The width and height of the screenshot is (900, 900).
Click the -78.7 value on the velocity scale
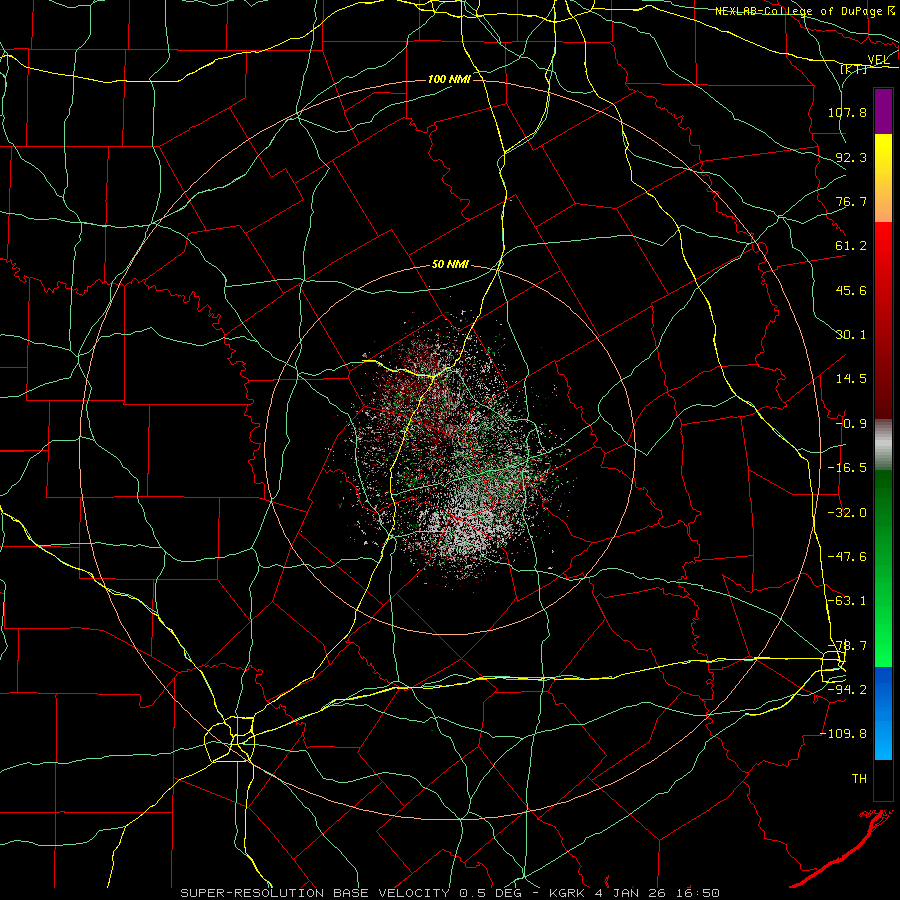tap(847, 646)
